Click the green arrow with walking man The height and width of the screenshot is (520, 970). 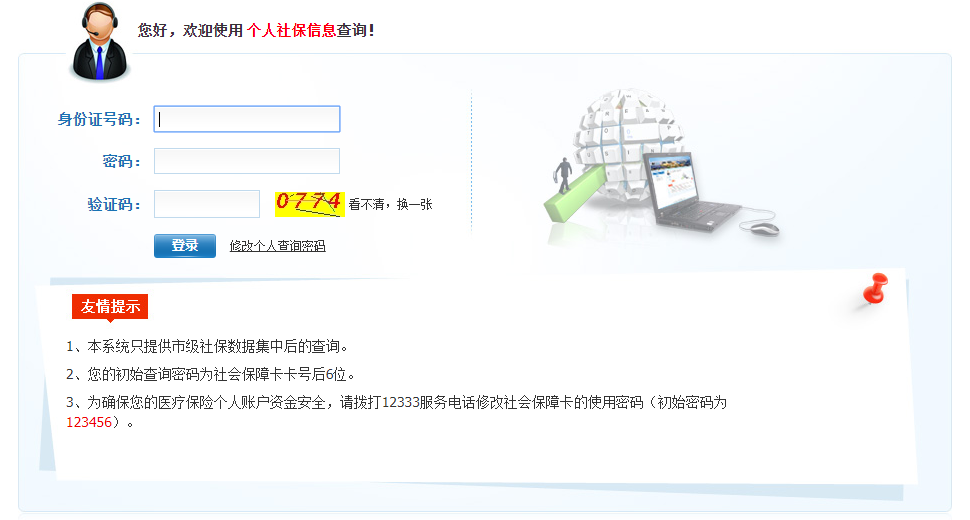coord(573,189)
